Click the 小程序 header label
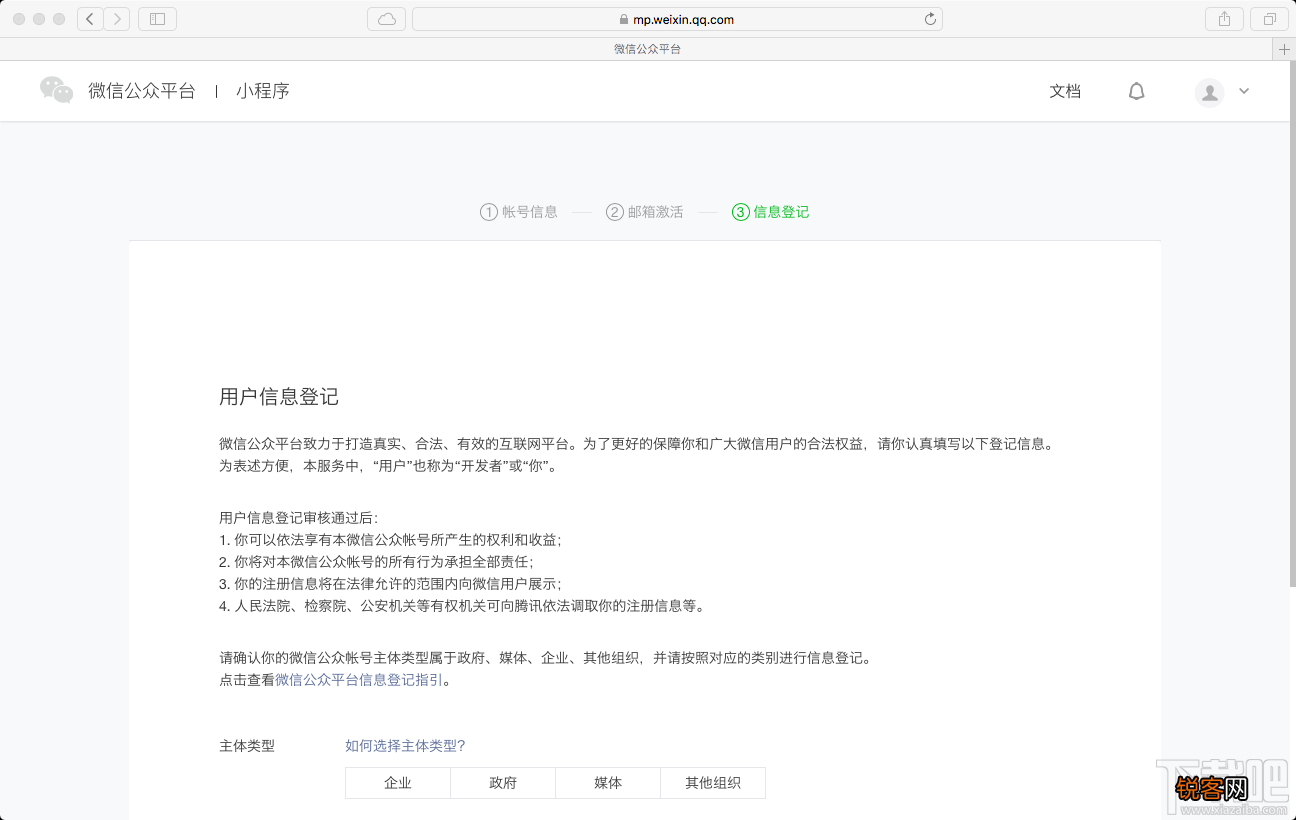1296x820 pixels. [263, 90]
